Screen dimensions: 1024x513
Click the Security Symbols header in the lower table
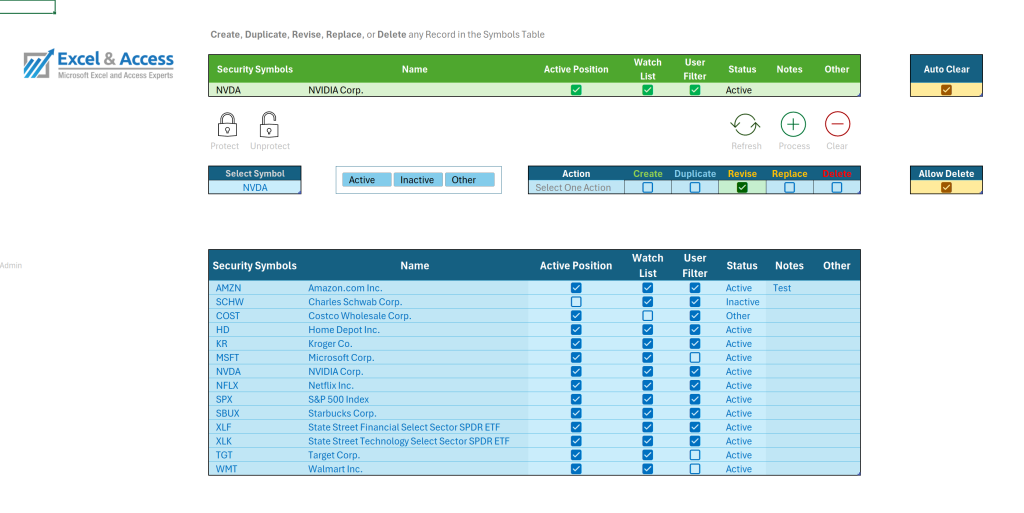pos(255,266)
